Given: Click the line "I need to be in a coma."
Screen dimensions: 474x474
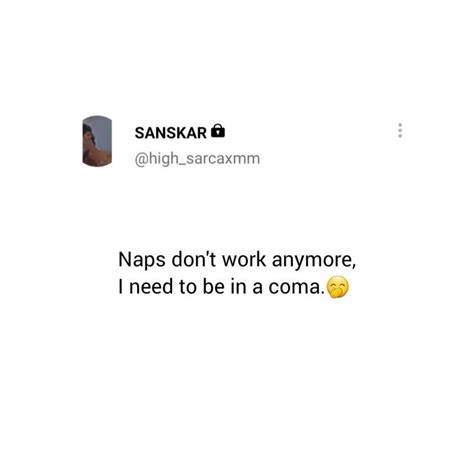Looking at the screenshot, I should pyautogui.click(x=222, y=287).
